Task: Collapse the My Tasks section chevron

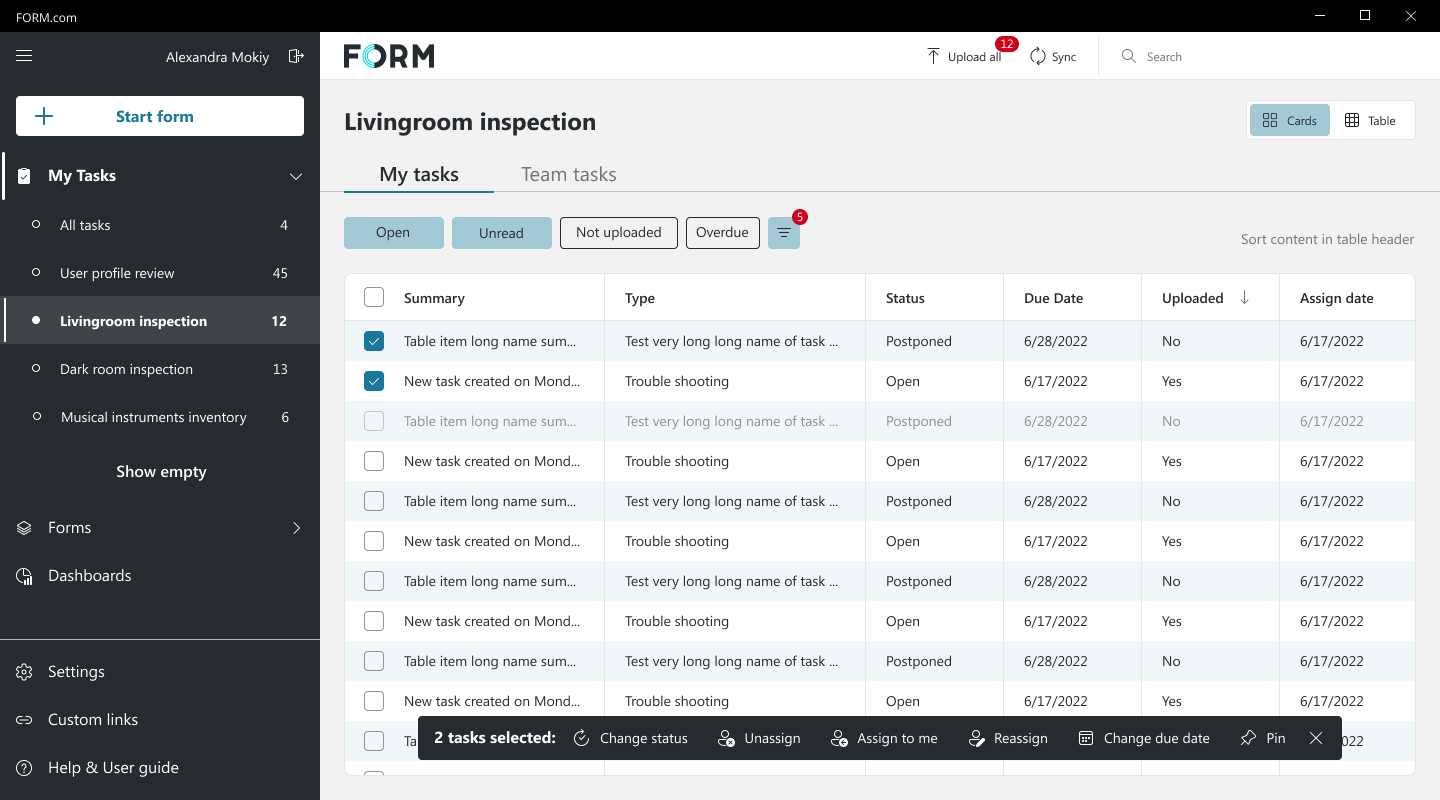Action: pyautogui.click(x=296, y=176)
